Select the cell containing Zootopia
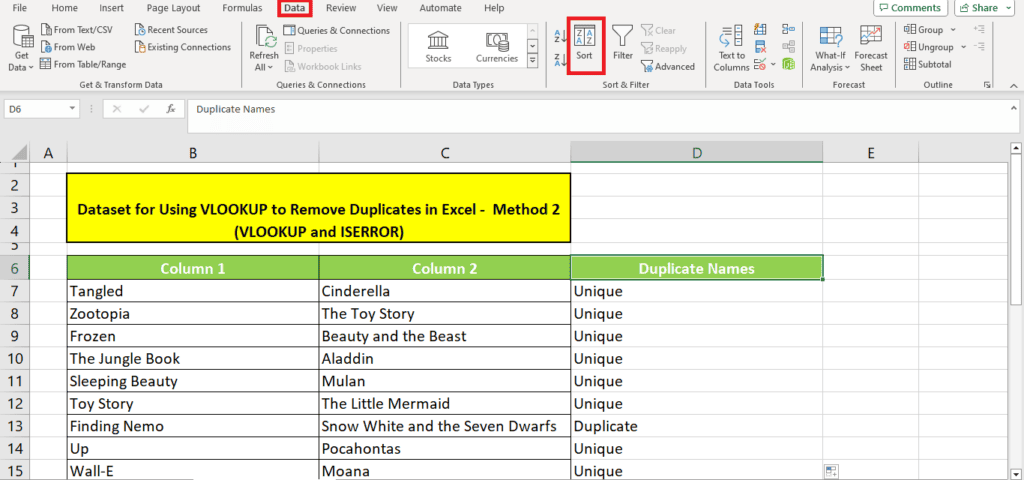Screen dimensions: 1024x480 click(193, 313)
